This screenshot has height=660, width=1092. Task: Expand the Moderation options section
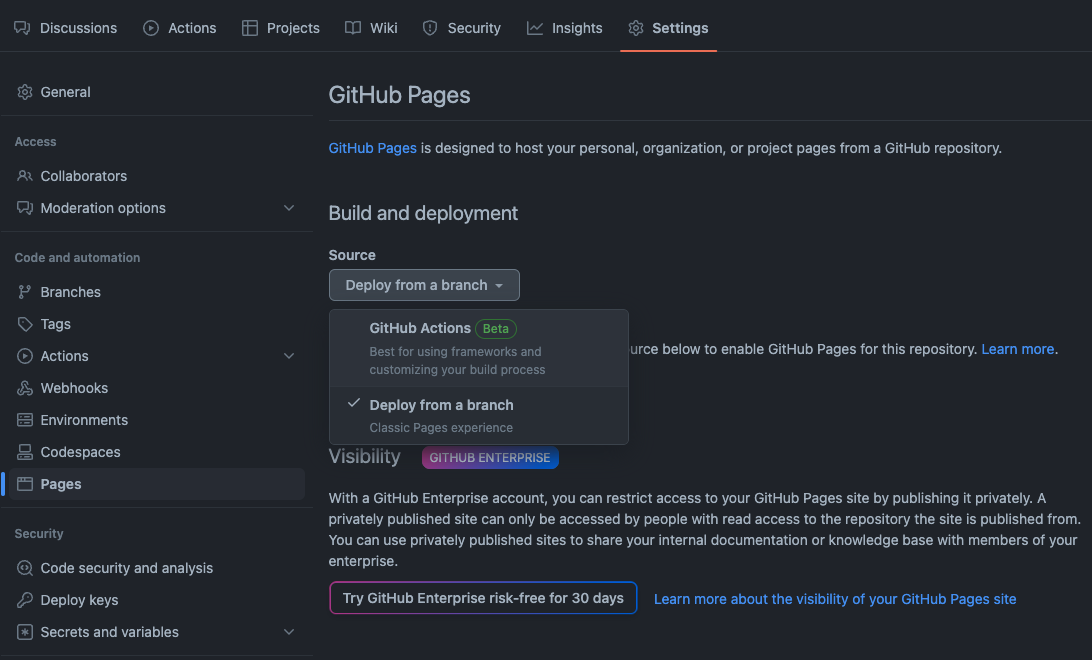pyautogui.click(x=289, y=208)
